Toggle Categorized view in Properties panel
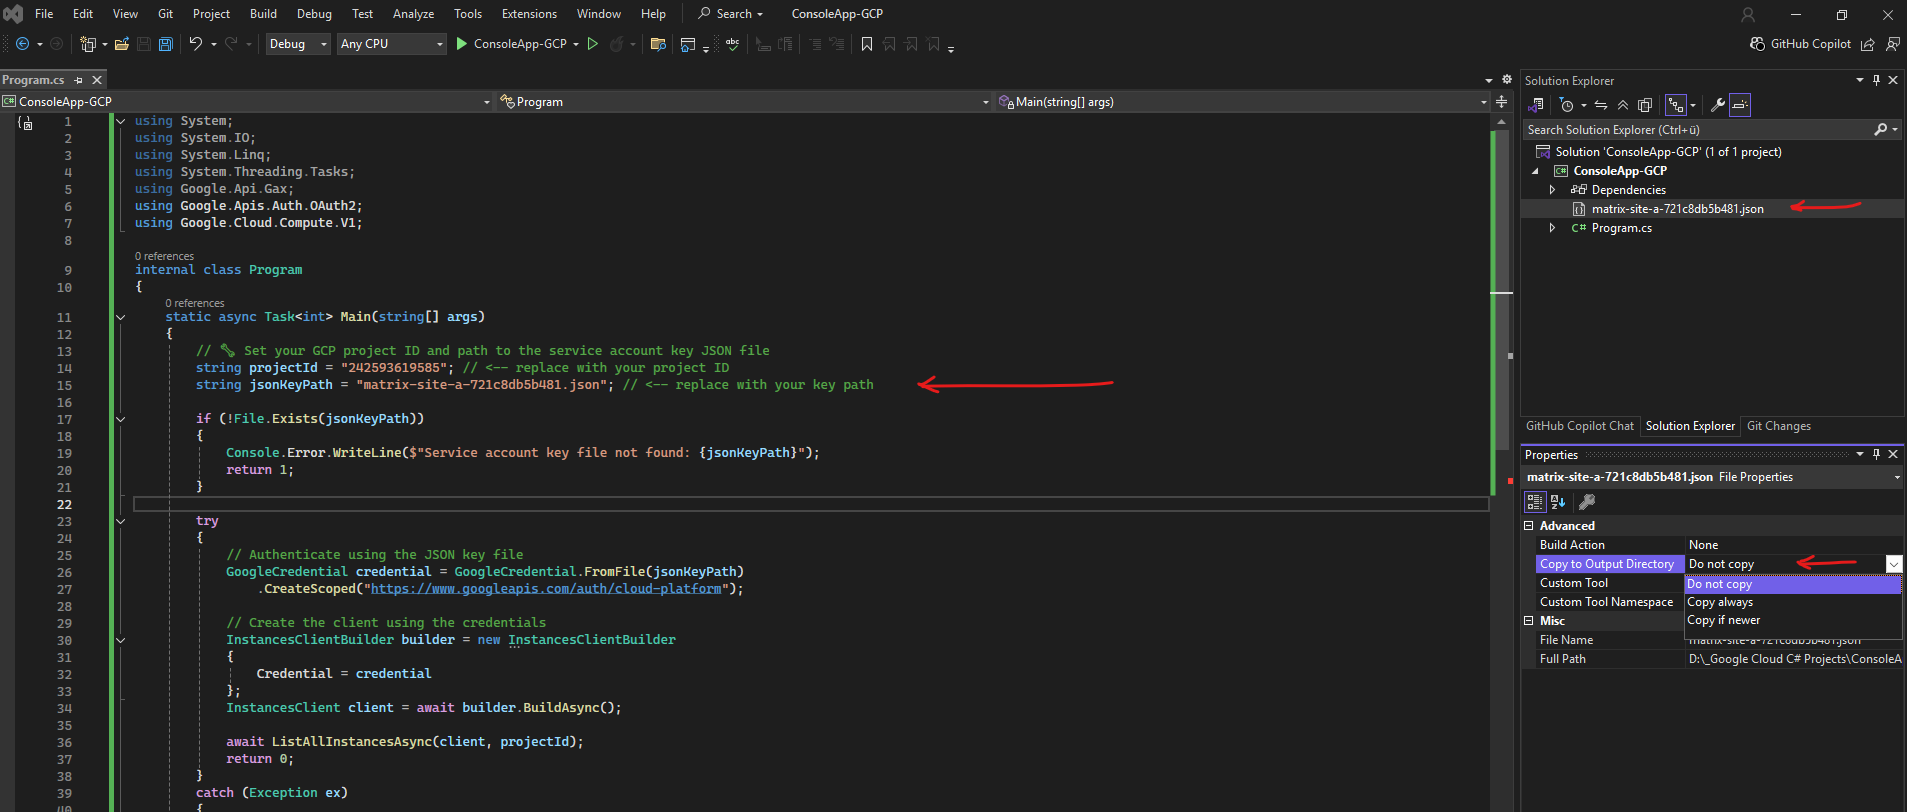Image resolution: width=1907 pixels, height=812 pixels. 1535,502
